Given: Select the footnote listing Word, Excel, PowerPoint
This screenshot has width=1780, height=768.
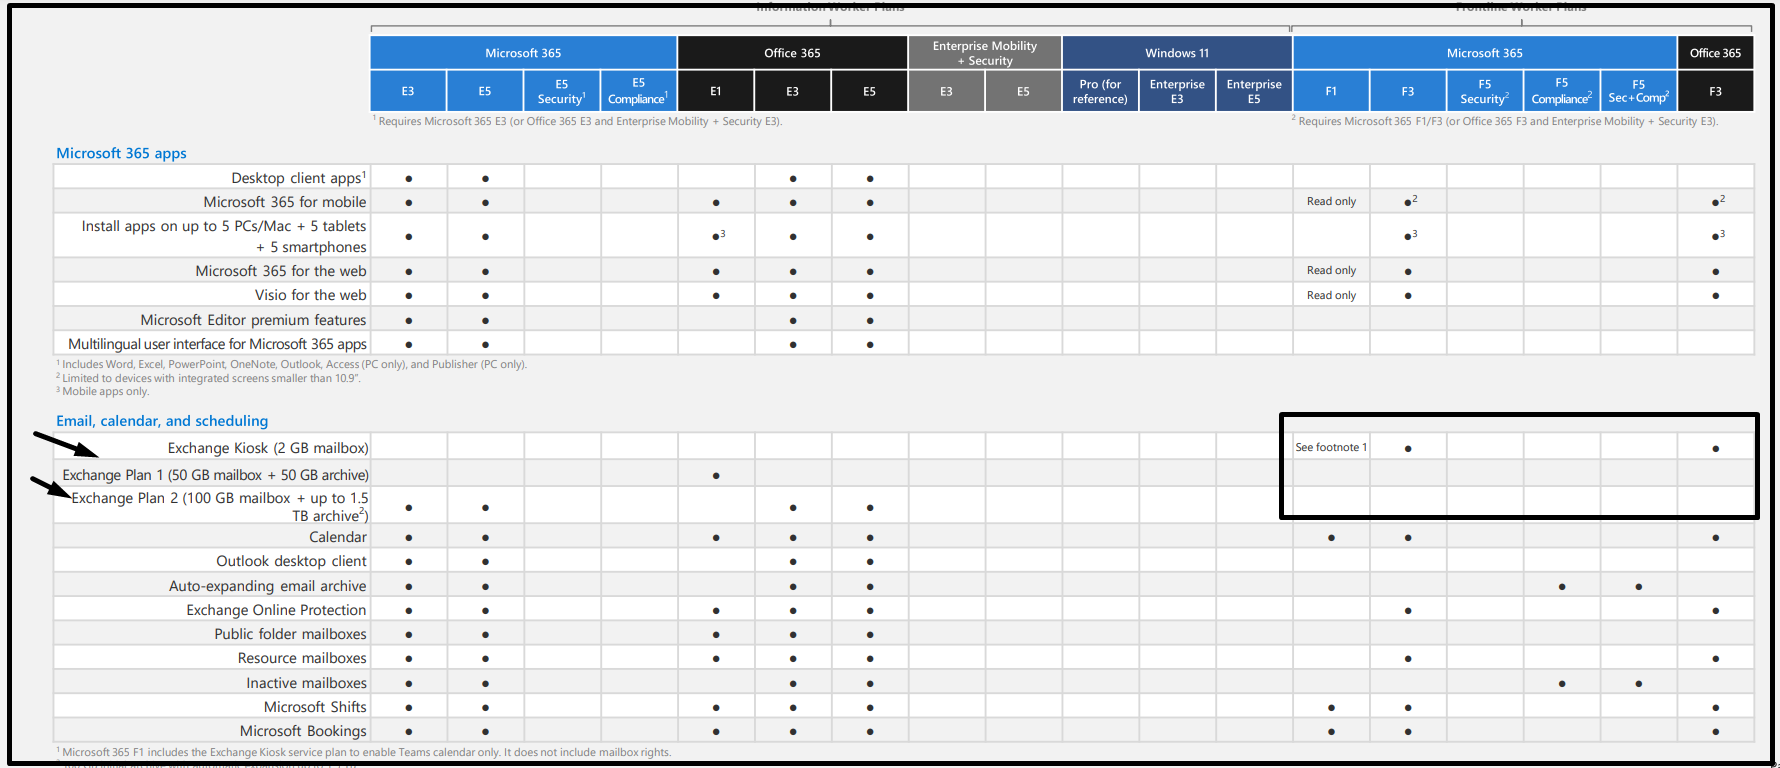Looking at the screenshot, I should 292,364.
